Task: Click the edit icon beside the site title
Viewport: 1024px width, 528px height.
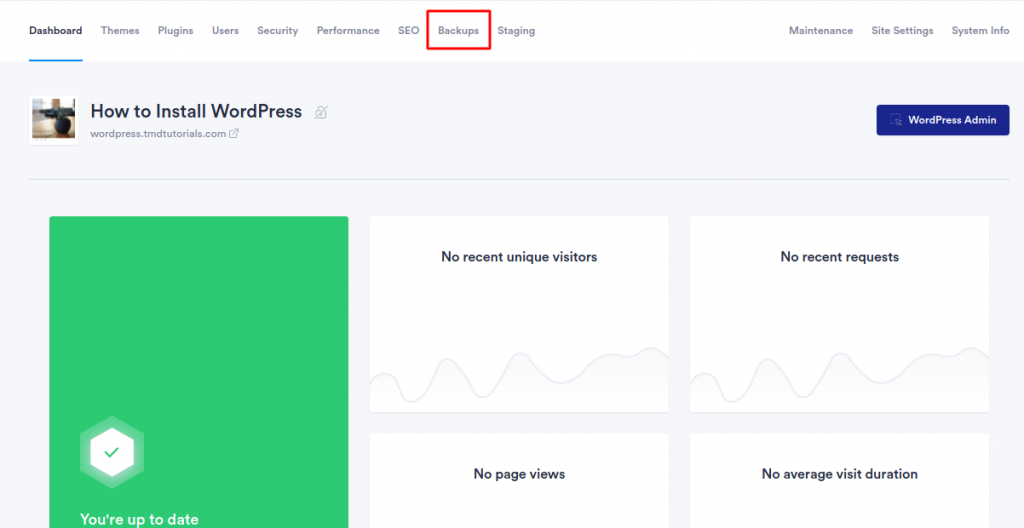Action: click(x=320, y=112)
